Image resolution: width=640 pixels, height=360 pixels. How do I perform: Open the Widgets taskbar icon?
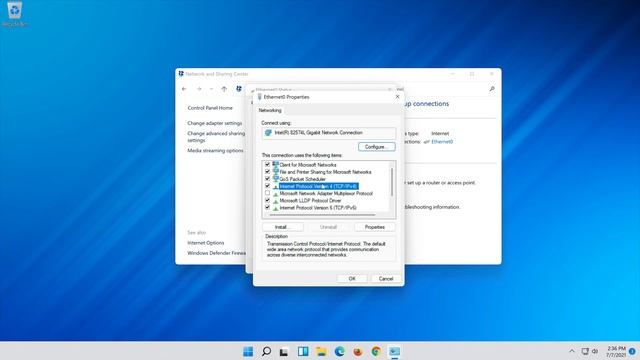coord(303,351)
